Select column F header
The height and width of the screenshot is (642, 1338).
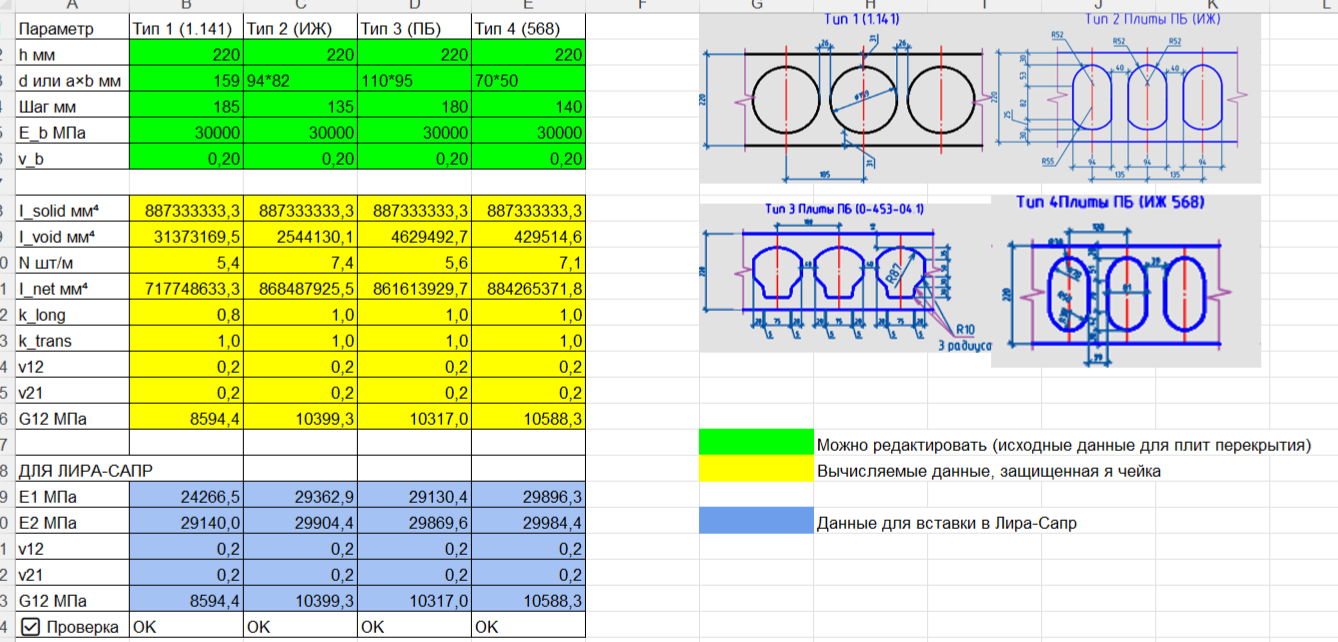click(641, 5)
